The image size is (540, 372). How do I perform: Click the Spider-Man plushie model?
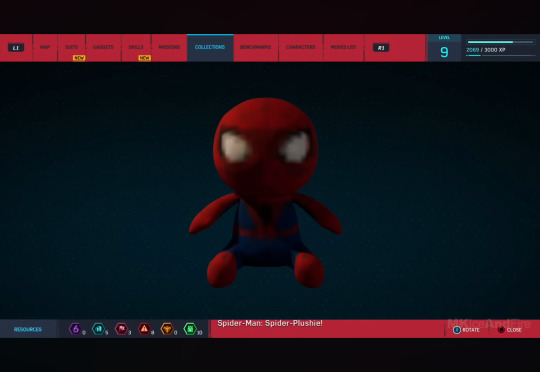click(266, 193)
